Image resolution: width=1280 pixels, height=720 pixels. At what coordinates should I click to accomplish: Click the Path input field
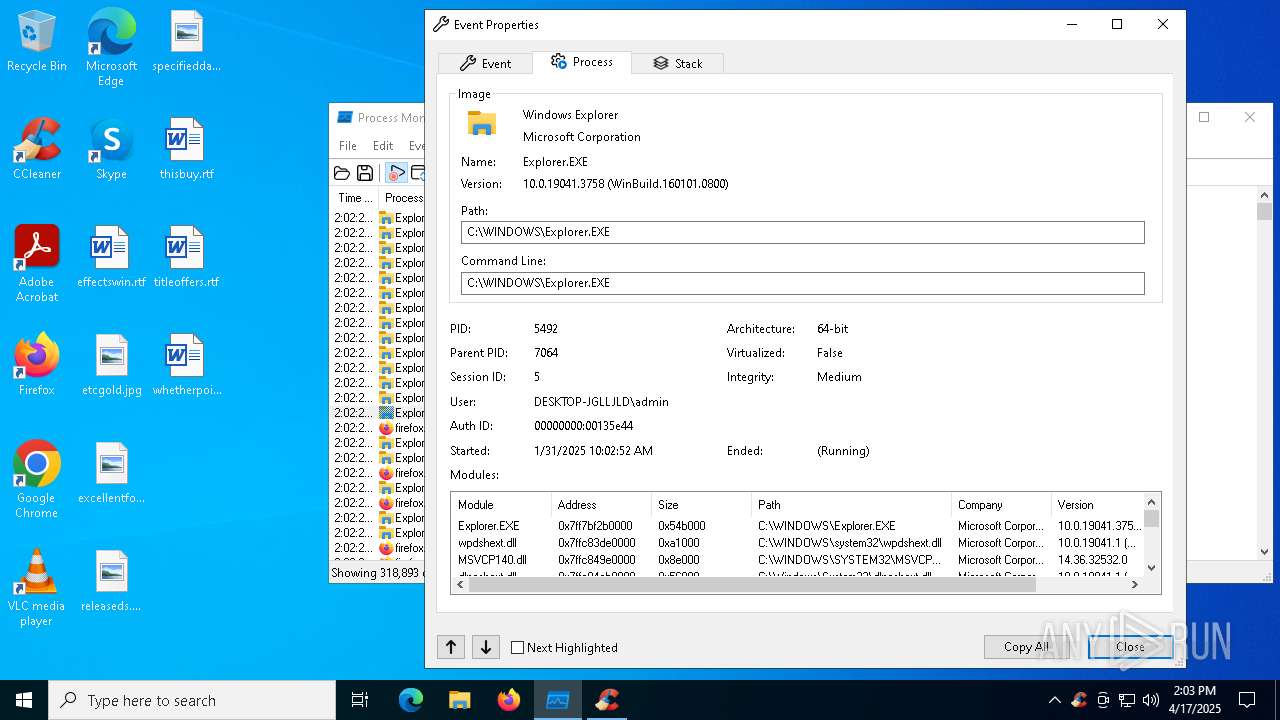tap(802, 232)
